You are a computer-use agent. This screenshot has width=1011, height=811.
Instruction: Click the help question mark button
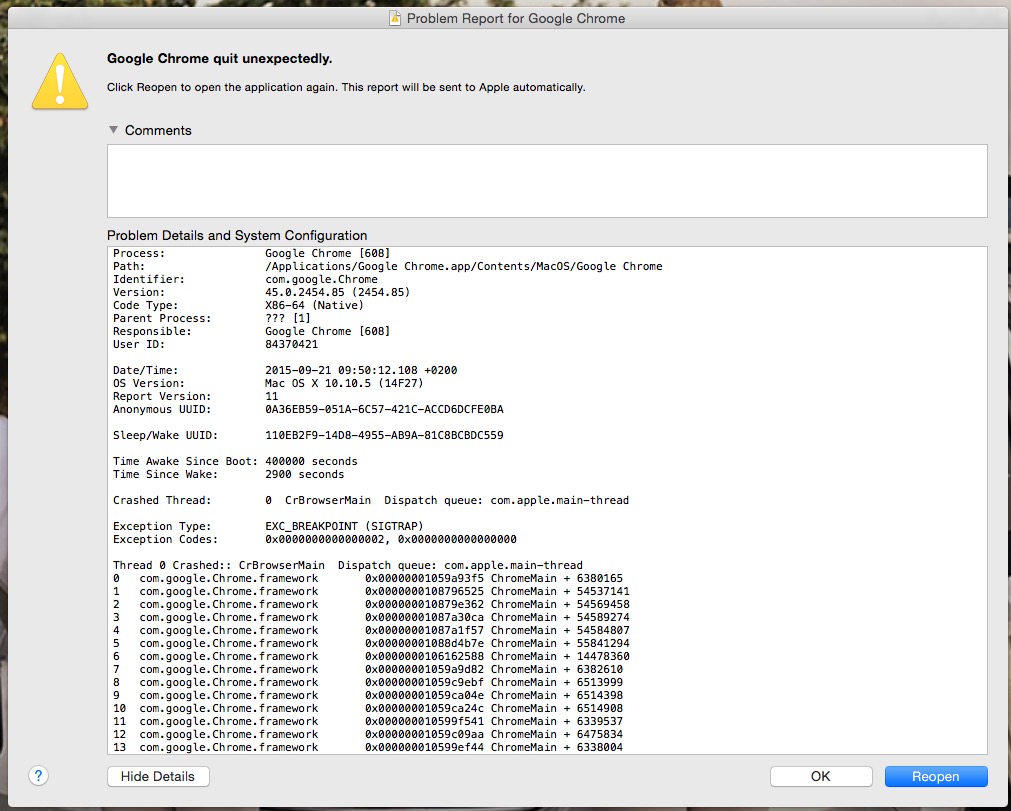click(39, 776)
